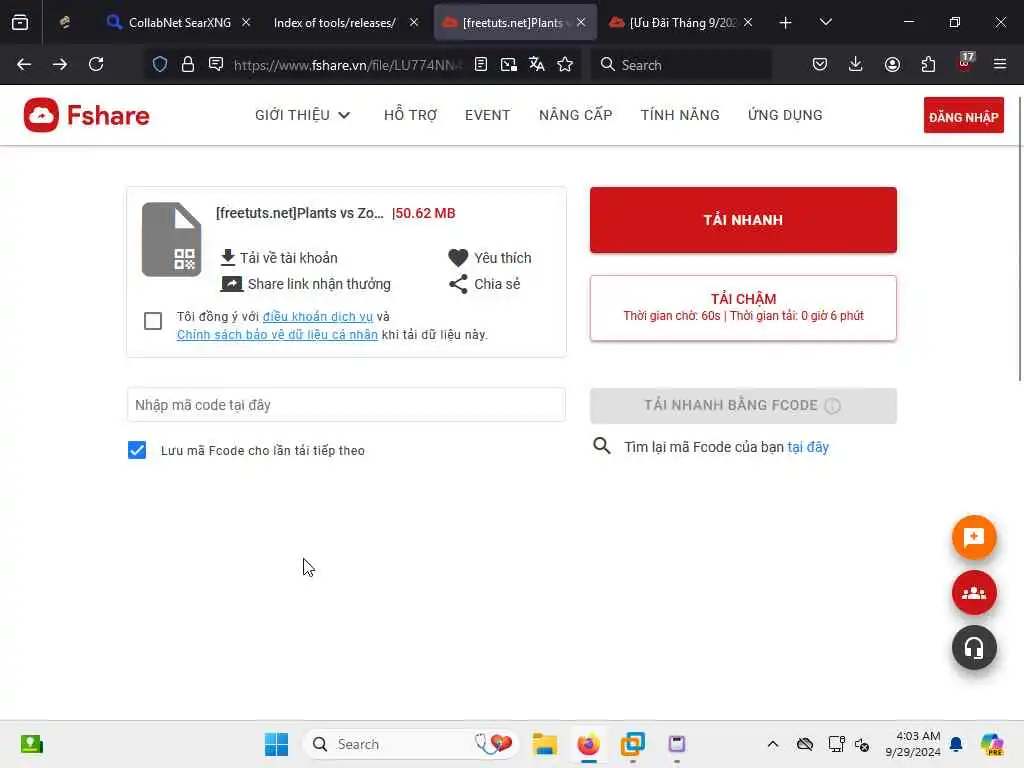Click Firefox icon in taskbar
The height and width of the screenshot is (768, 1024).
click(x=588, y=744)
